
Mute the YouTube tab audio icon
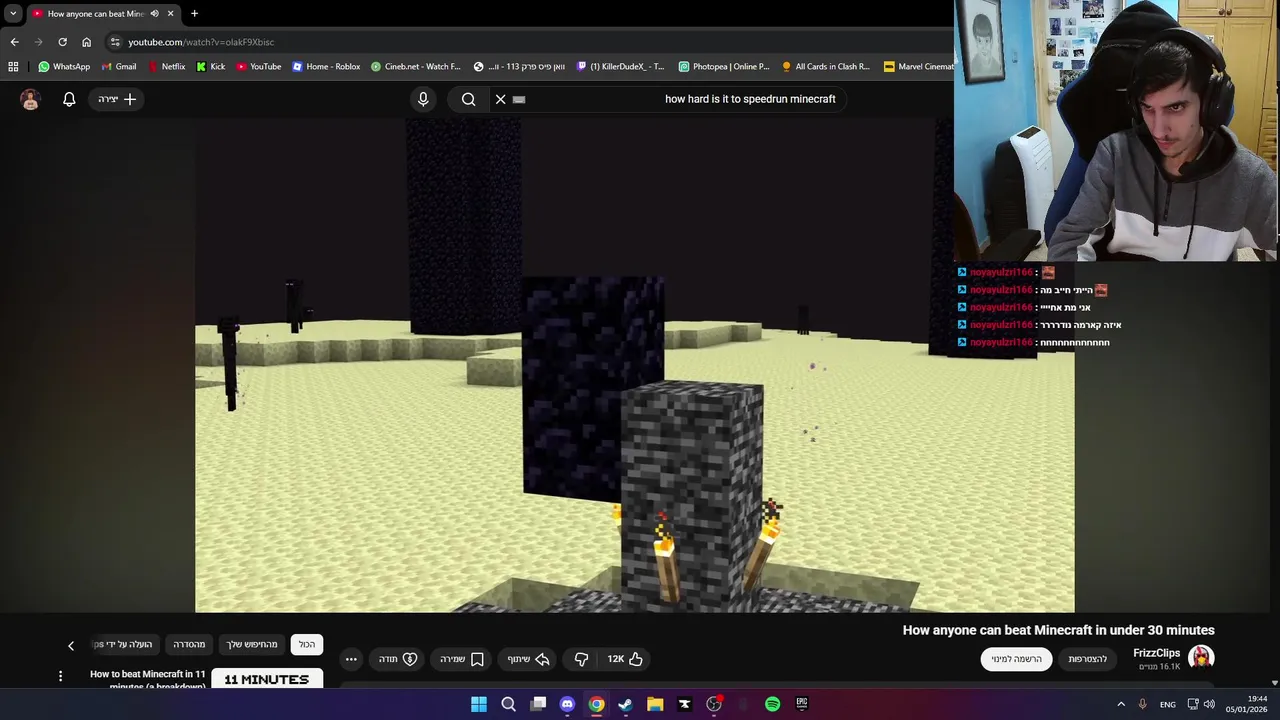pyautogui.click(x=154, y=13)
